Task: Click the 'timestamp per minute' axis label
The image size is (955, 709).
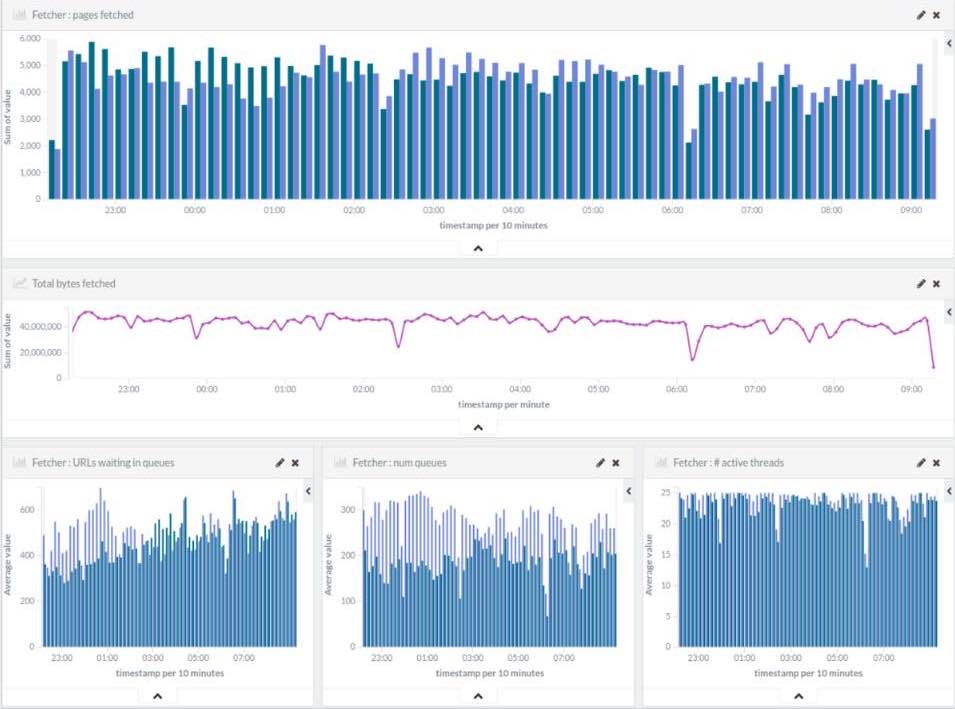Action: coord(504,404)
